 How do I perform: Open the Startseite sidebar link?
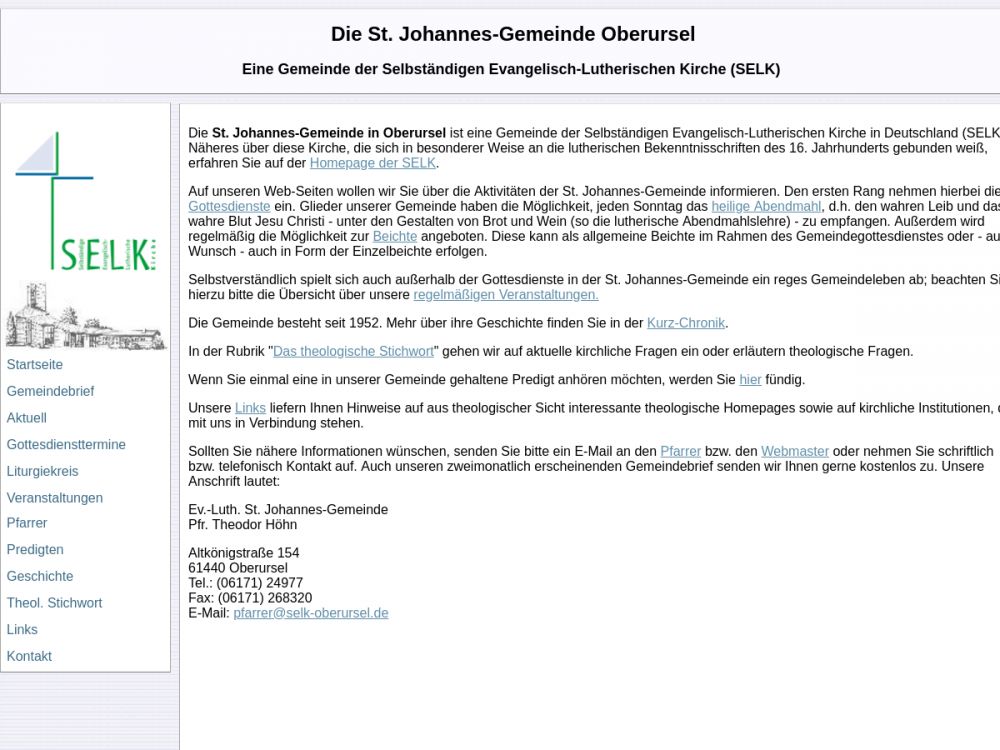(35, 365)
